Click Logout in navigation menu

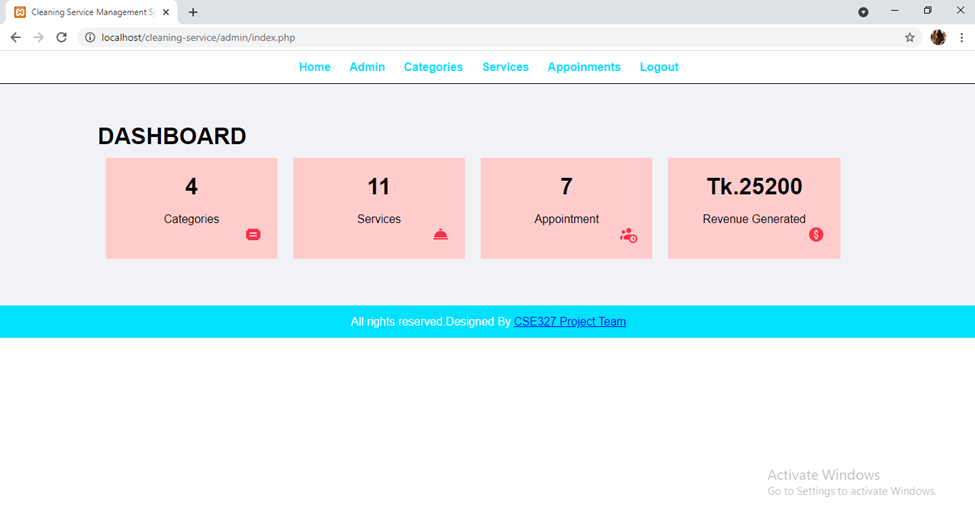pyautogui.click(x=659, y=67)
